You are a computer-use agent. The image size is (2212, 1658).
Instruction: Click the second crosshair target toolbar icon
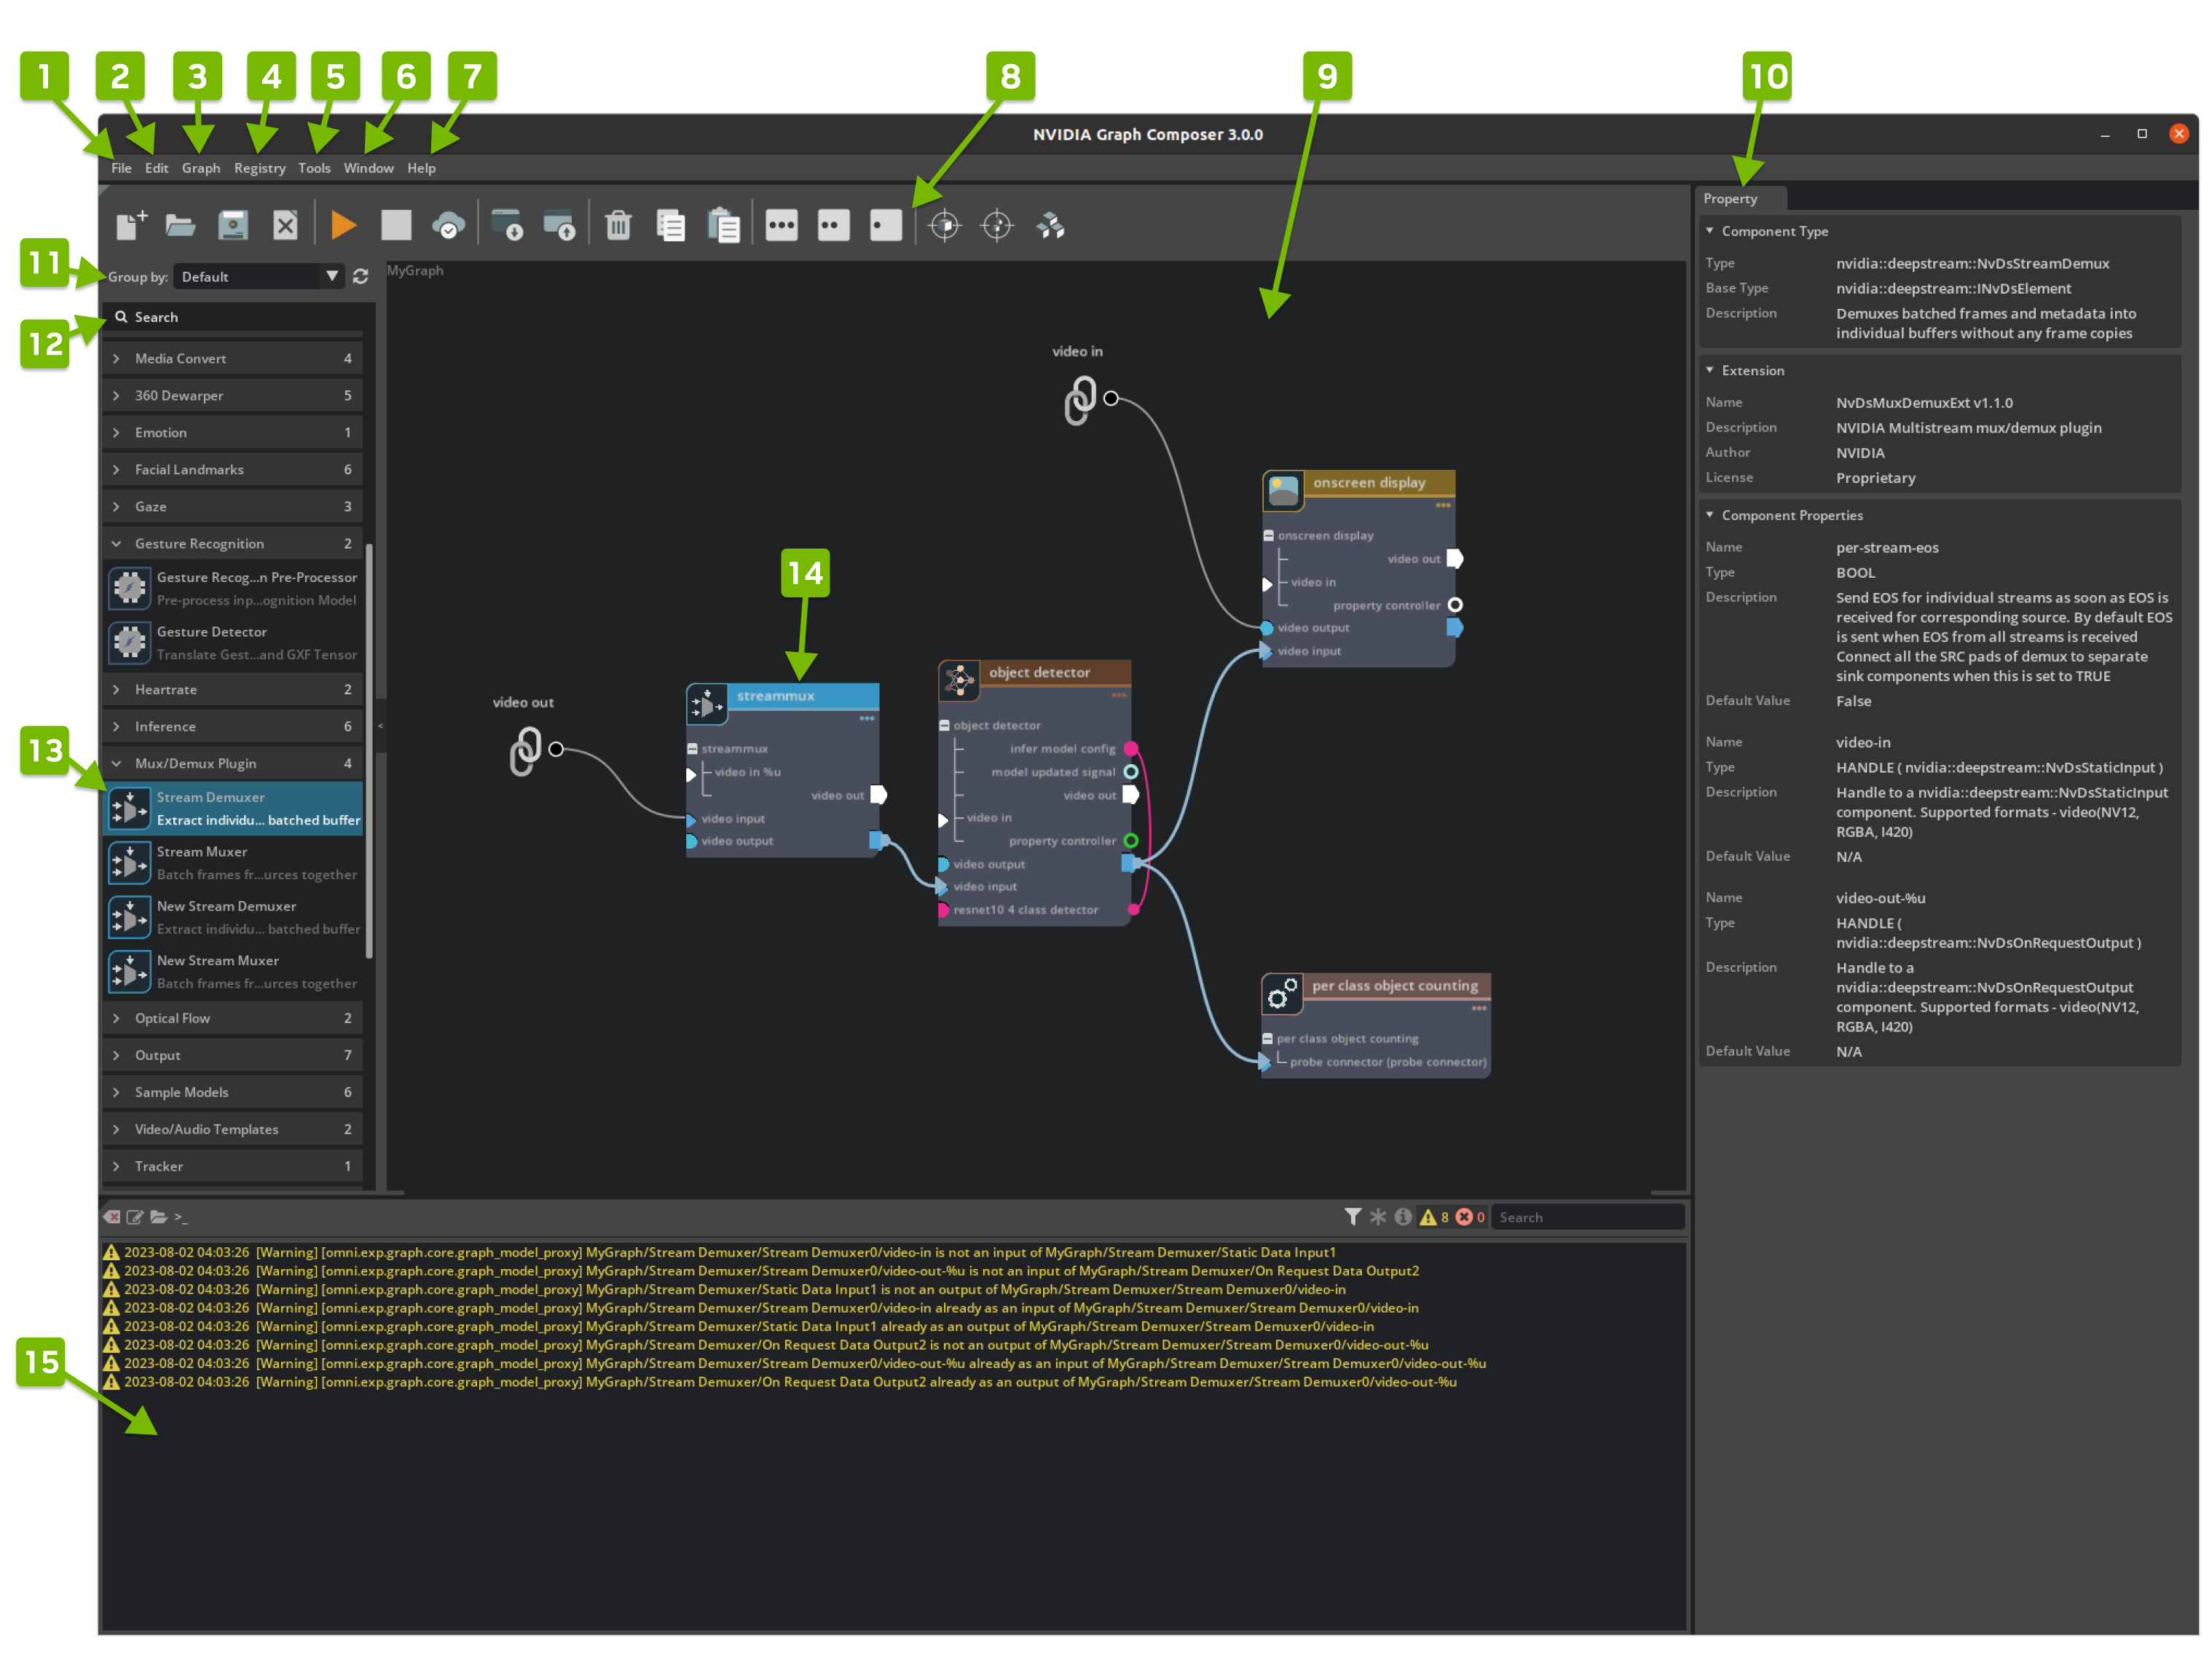(x=997, y=225)
